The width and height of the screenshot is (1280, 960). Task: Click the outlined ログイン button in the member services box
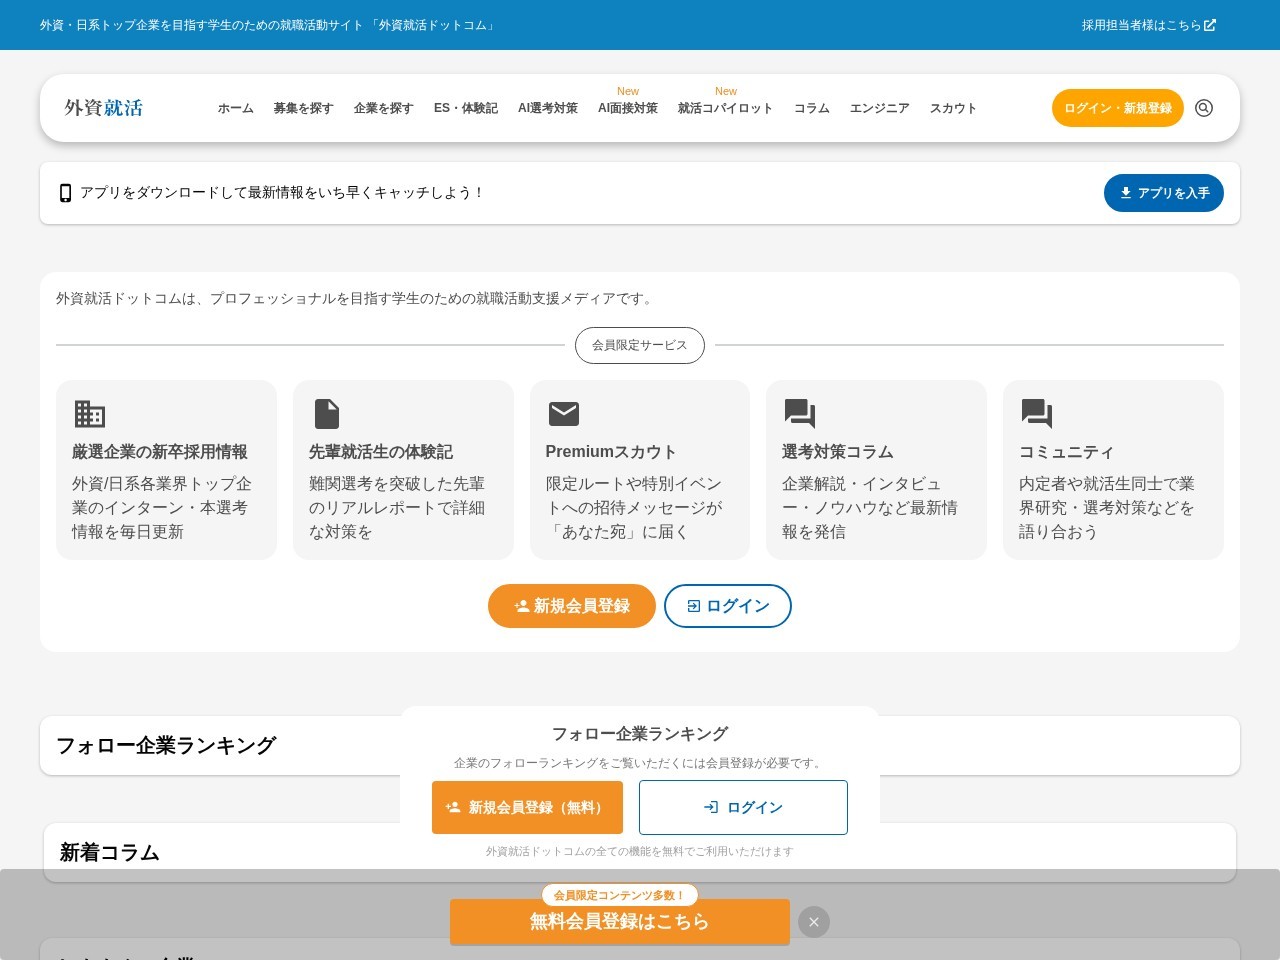(728, 606)
